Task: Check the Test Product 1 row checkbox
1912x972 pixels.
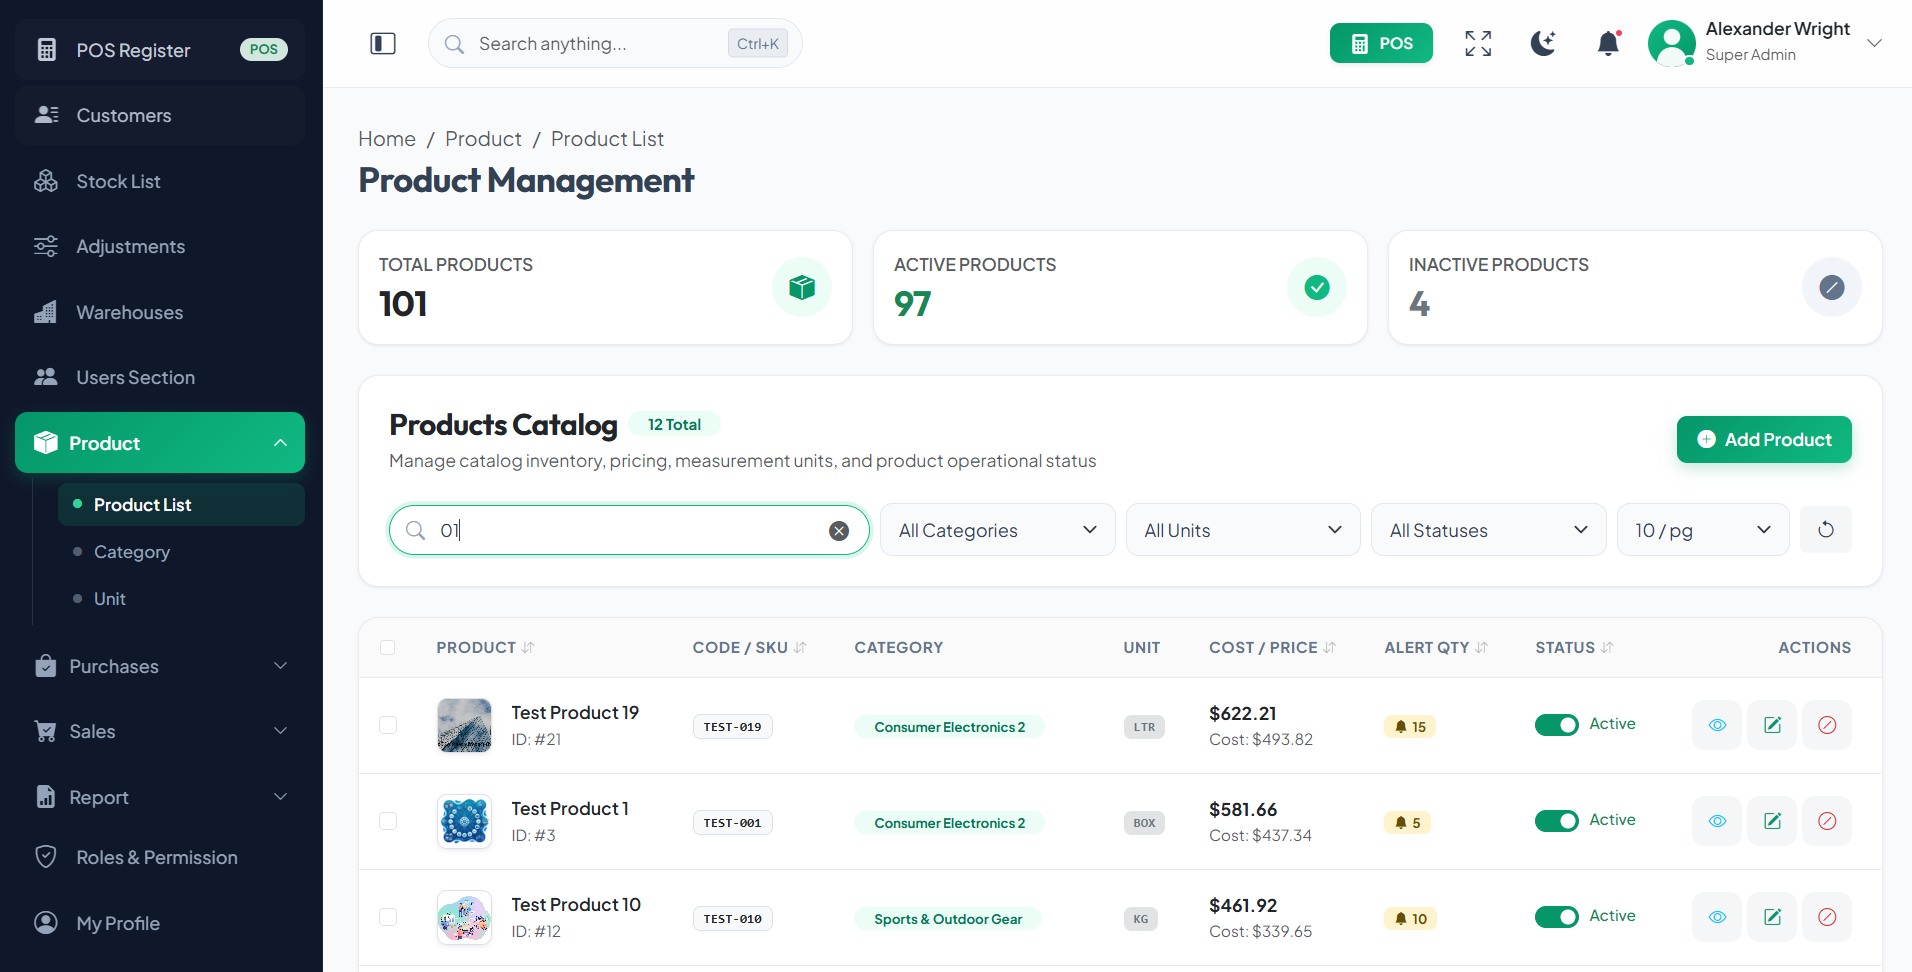Action: coord(388,821)
